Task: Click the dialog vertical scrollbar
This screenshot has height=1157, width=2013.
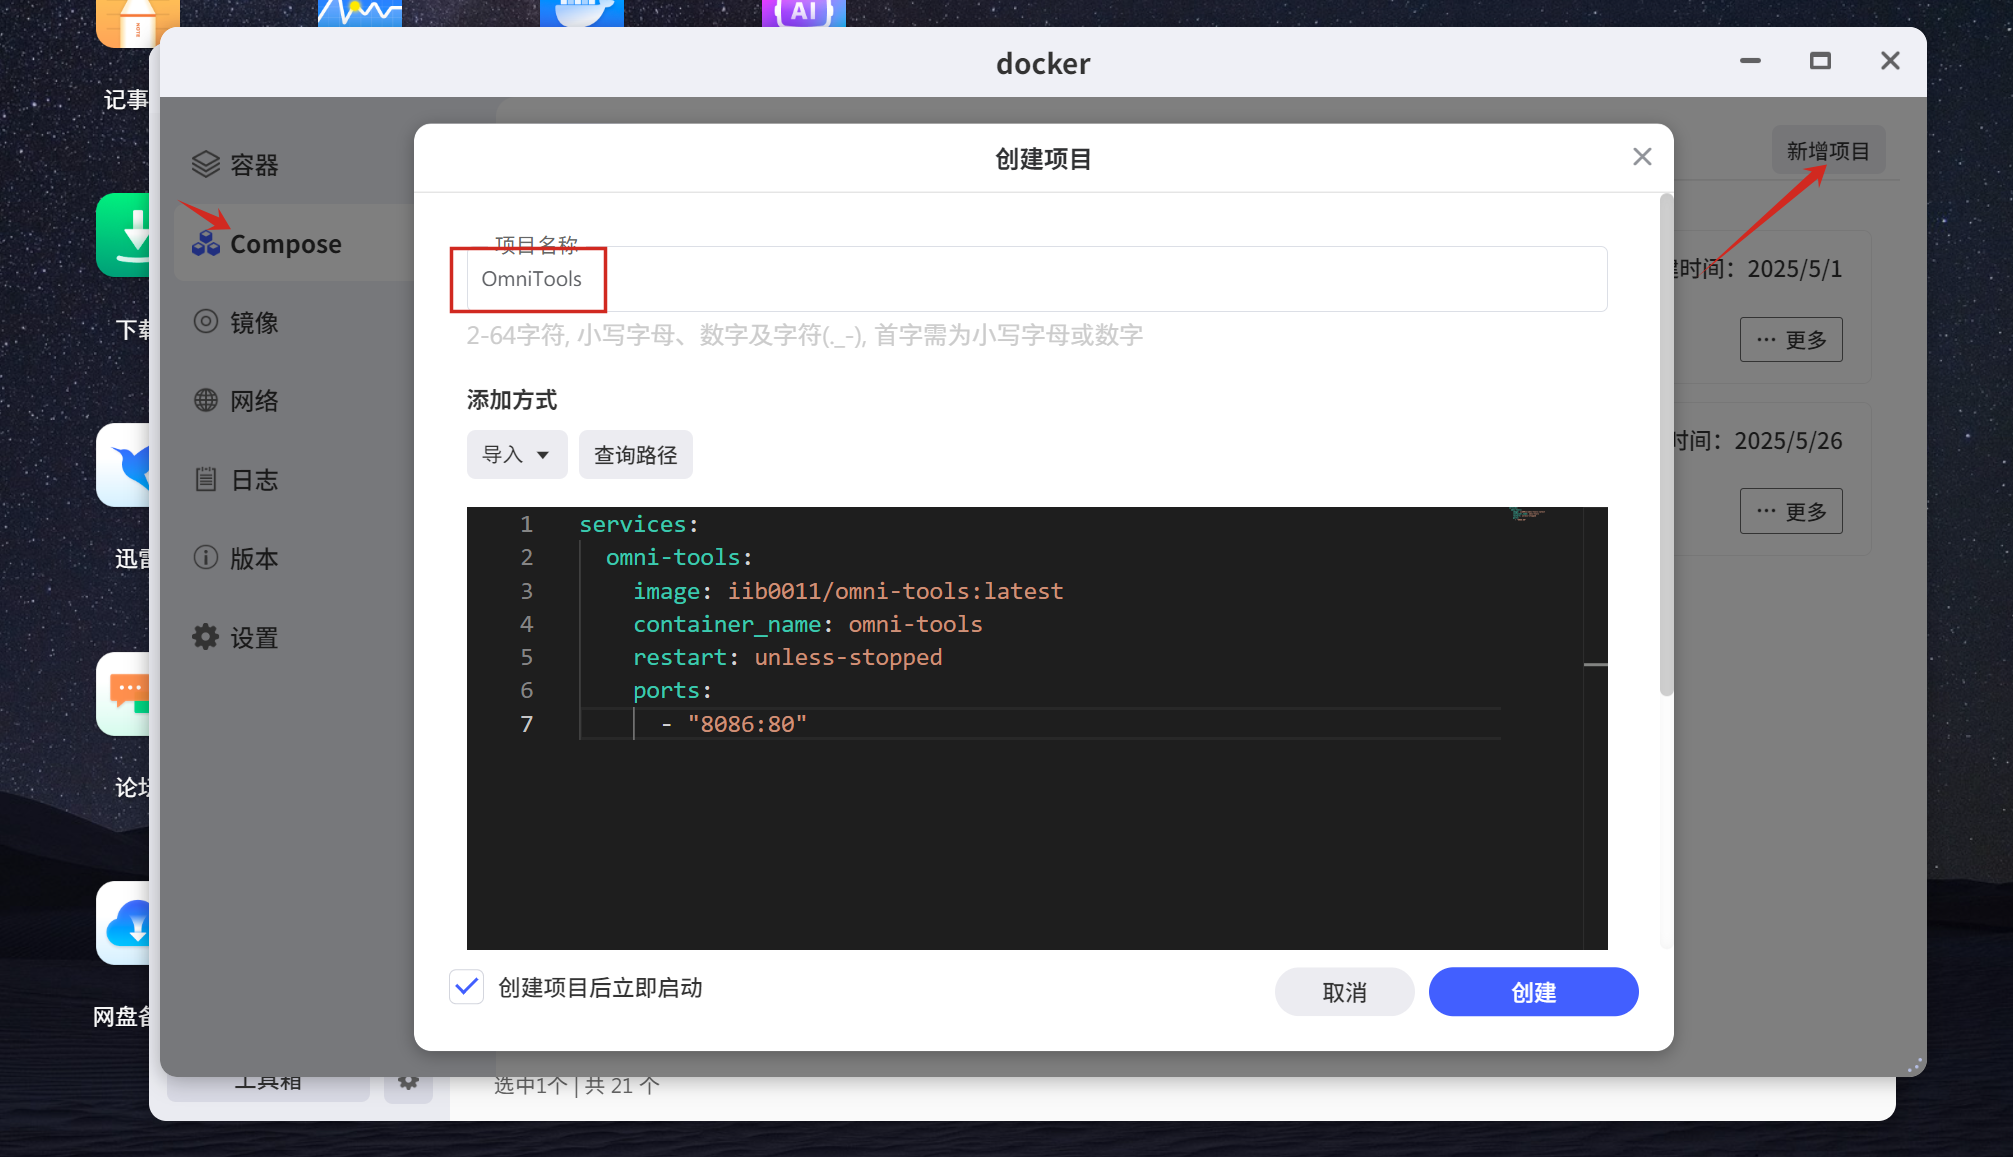Action: click(1665, 445)
